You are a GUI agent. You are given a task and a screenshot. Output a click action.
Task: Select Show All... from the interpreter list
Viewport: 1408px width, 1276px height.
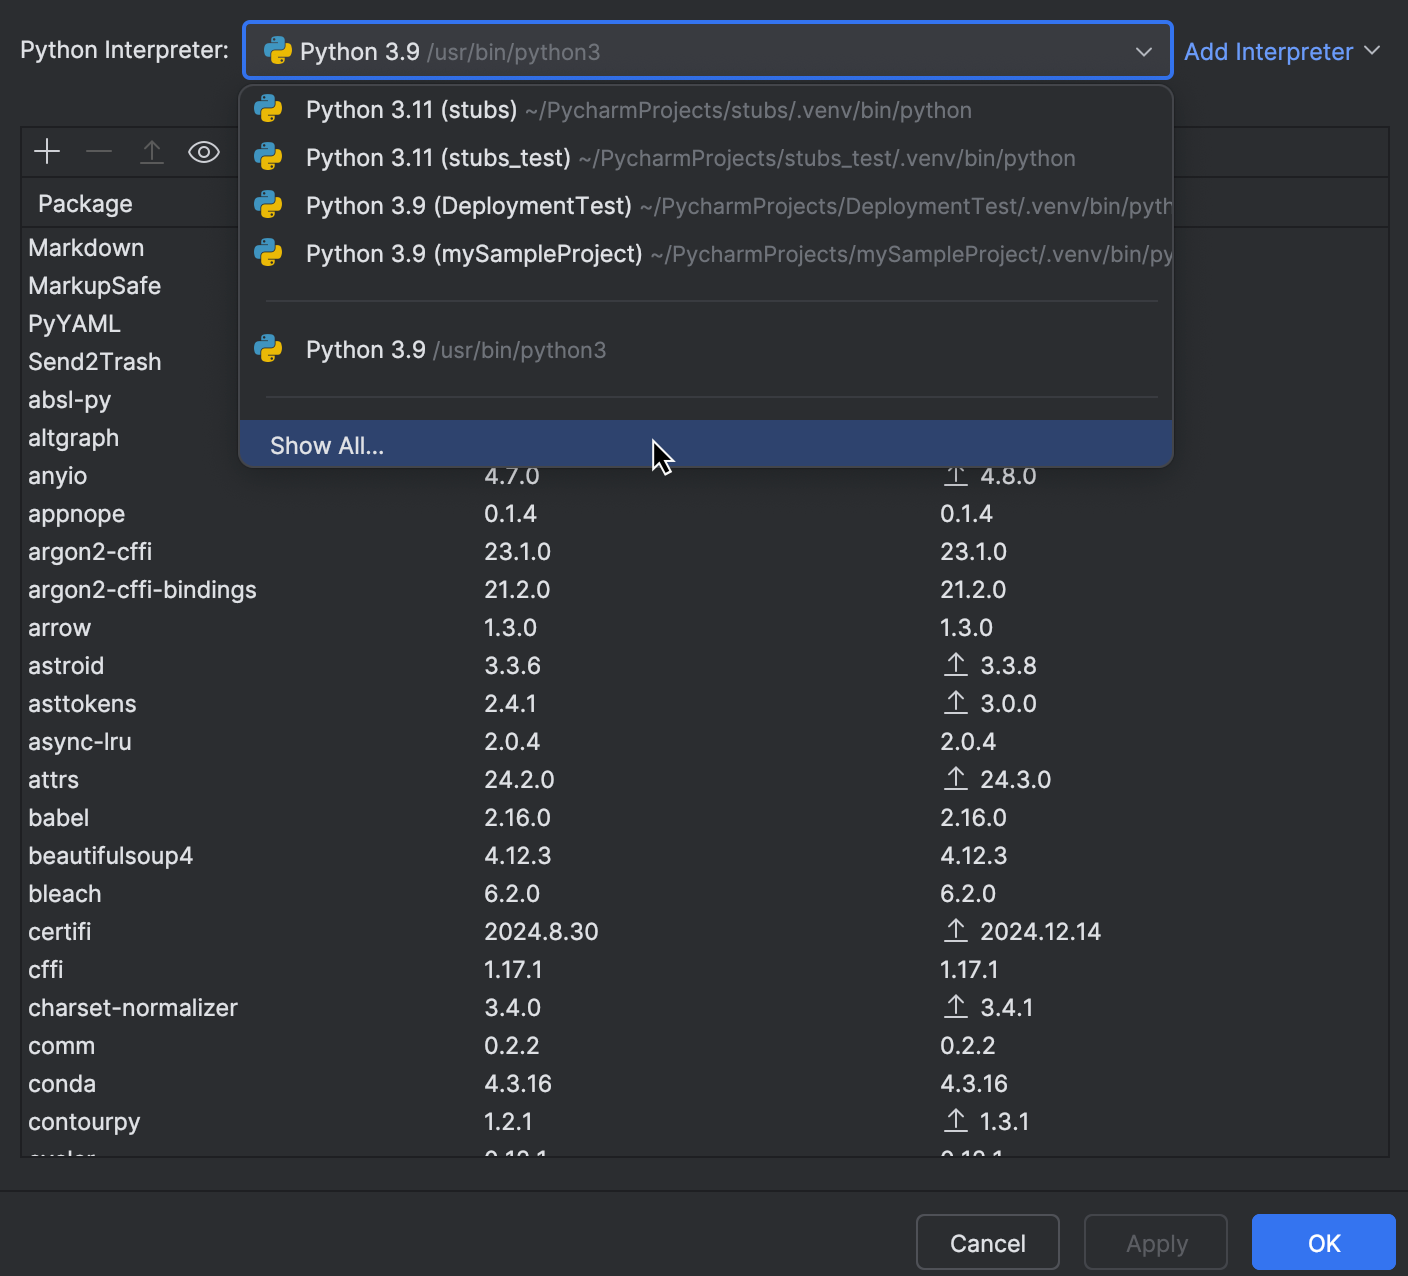pos(327,445)
